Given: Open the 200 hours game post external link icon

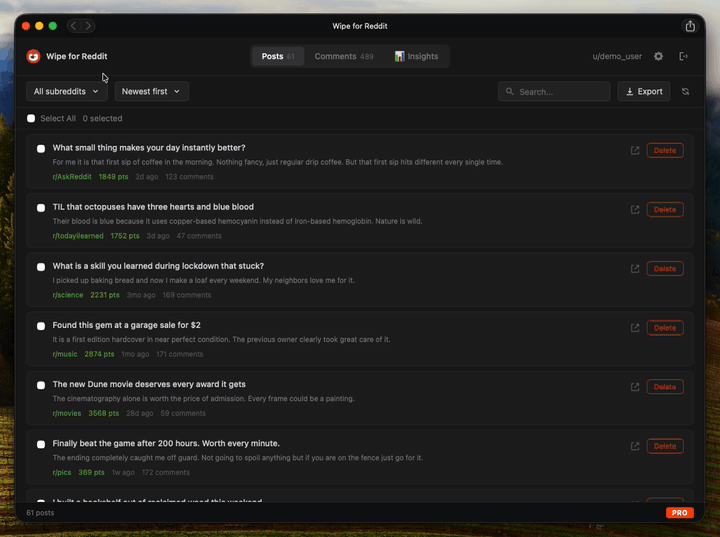Looking at the screenshot, I should click(x=635, y=446).
